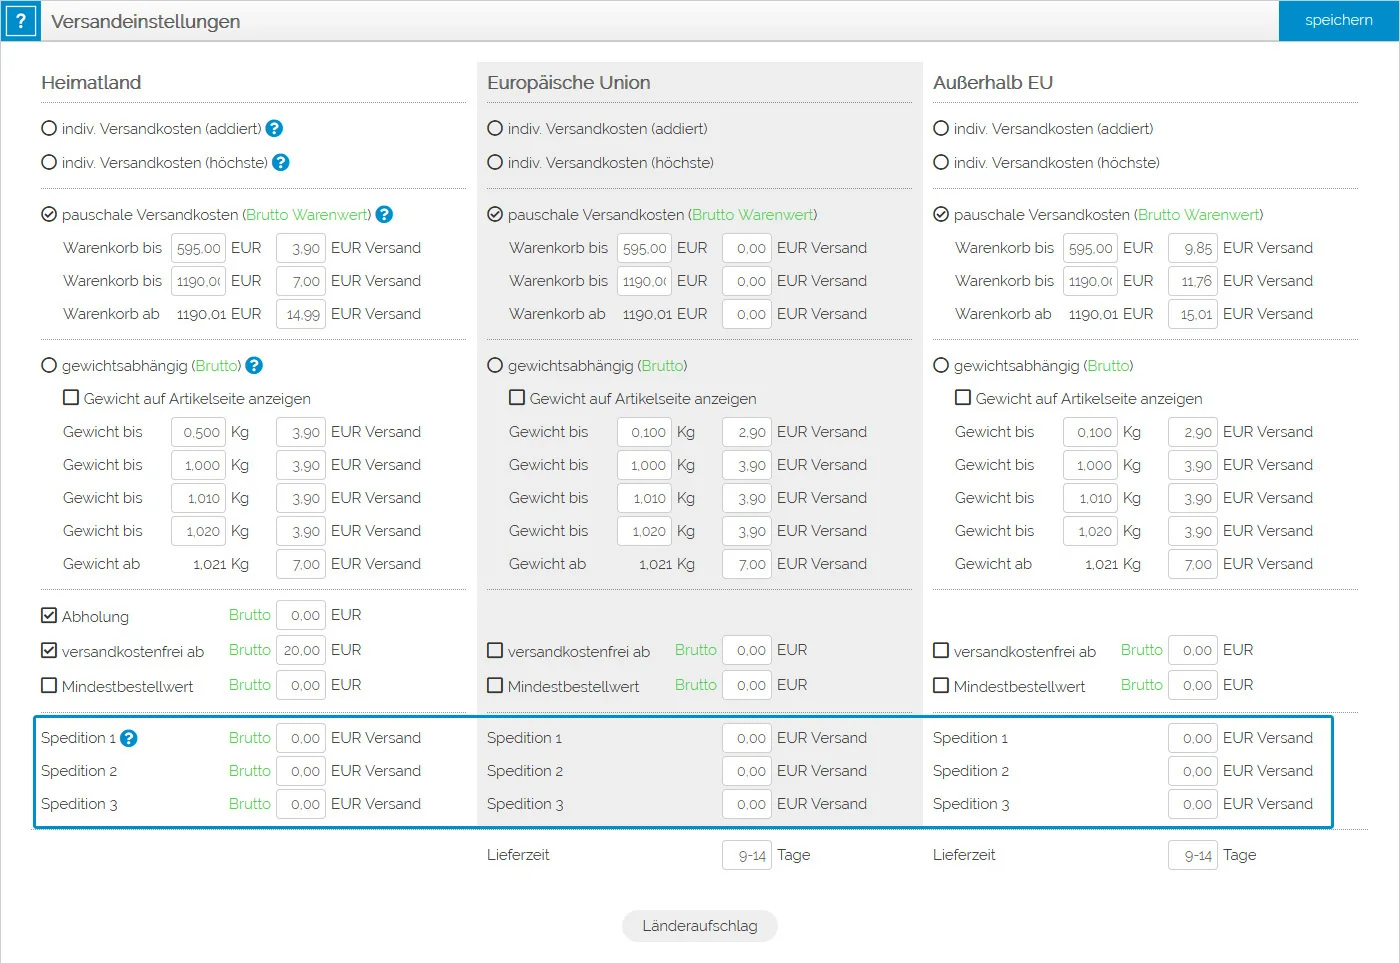Check Gewicht auf Artikelseite anzeigen in Heimatland
The height and width of the screenshot is (963, 1400).
(x=71, y=398)
